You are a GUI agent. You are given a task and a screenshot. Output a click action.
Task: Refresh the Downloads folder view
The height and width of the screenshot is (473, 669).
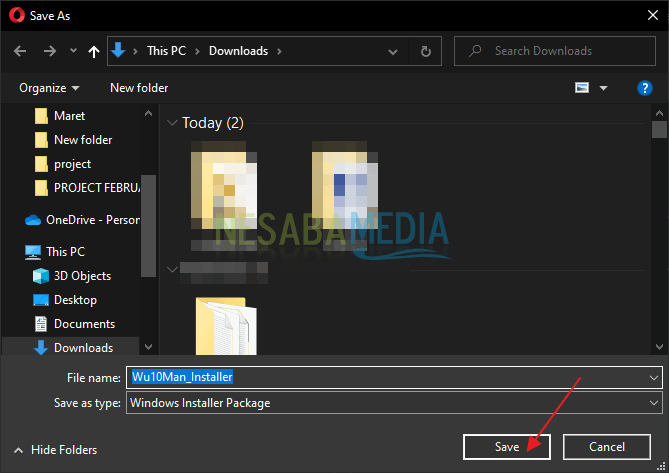(426, 51)
